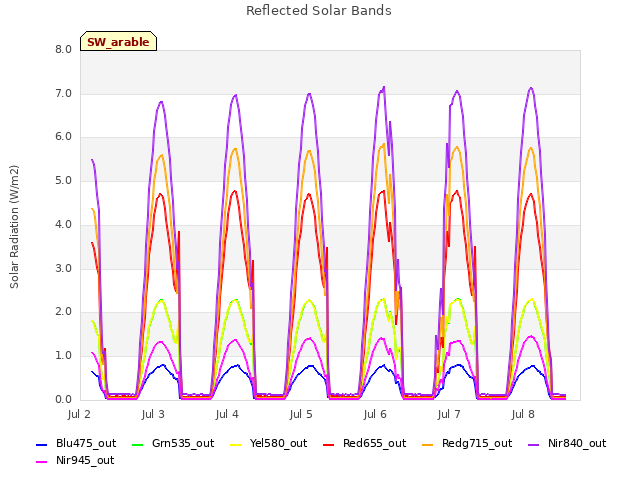Click the 1.0 y-axis tick label
Viewport: 640px width, 480px height.
click(x=64, y=356)
